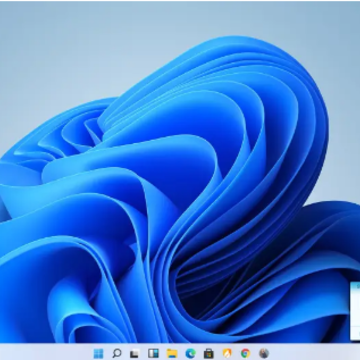Click the icon in the popup header
Screen dimensions: 360x360
[x=358, y=286]
